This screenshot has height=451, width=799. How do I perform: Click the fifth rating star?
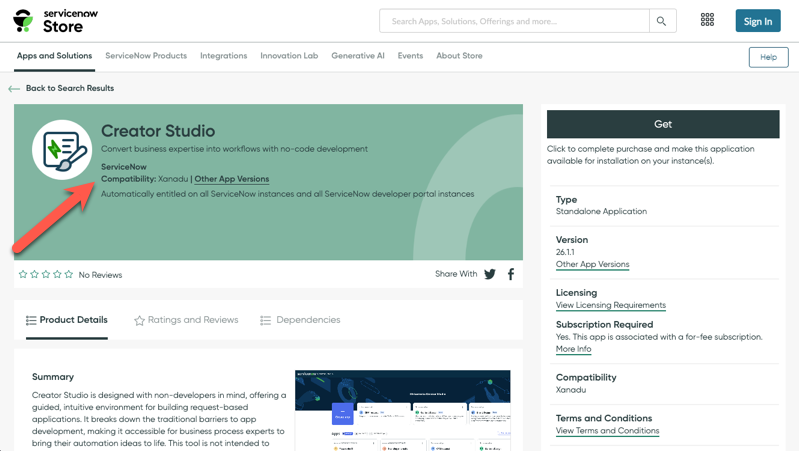tap(69, 274)
